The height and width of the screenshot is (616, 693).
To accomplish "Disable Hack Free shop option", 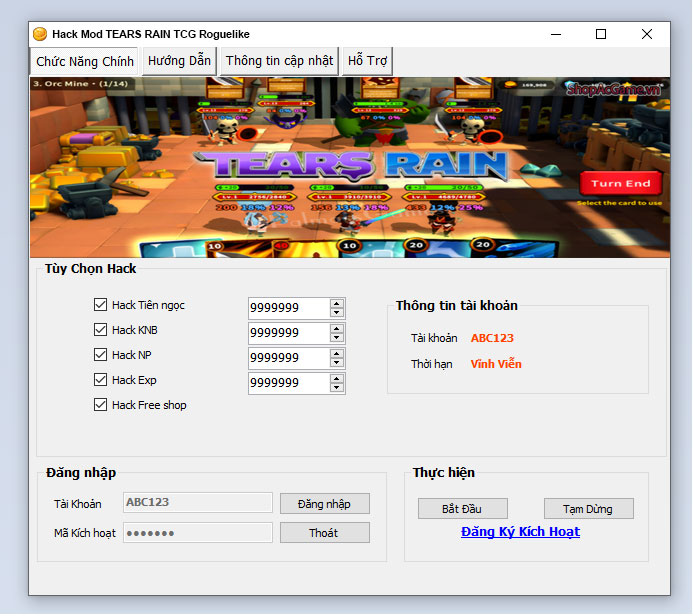I will pos(100,405).
